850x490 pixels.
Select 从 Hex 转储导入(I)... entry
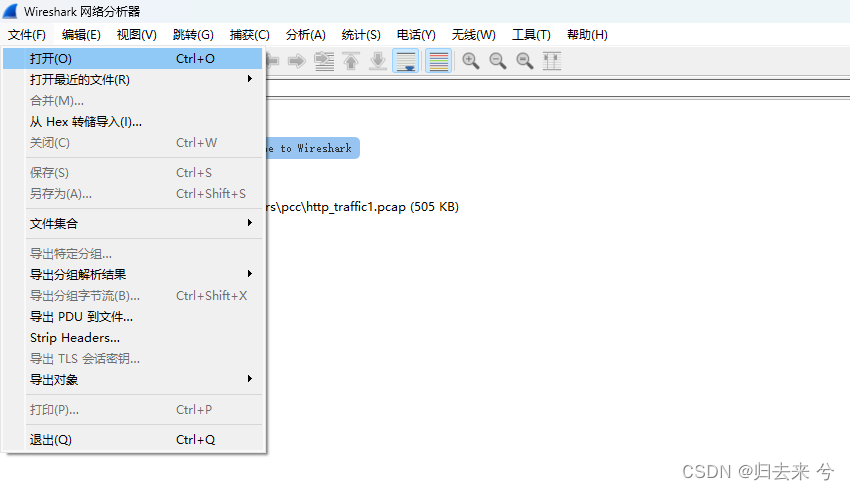[x=133, y=122]
